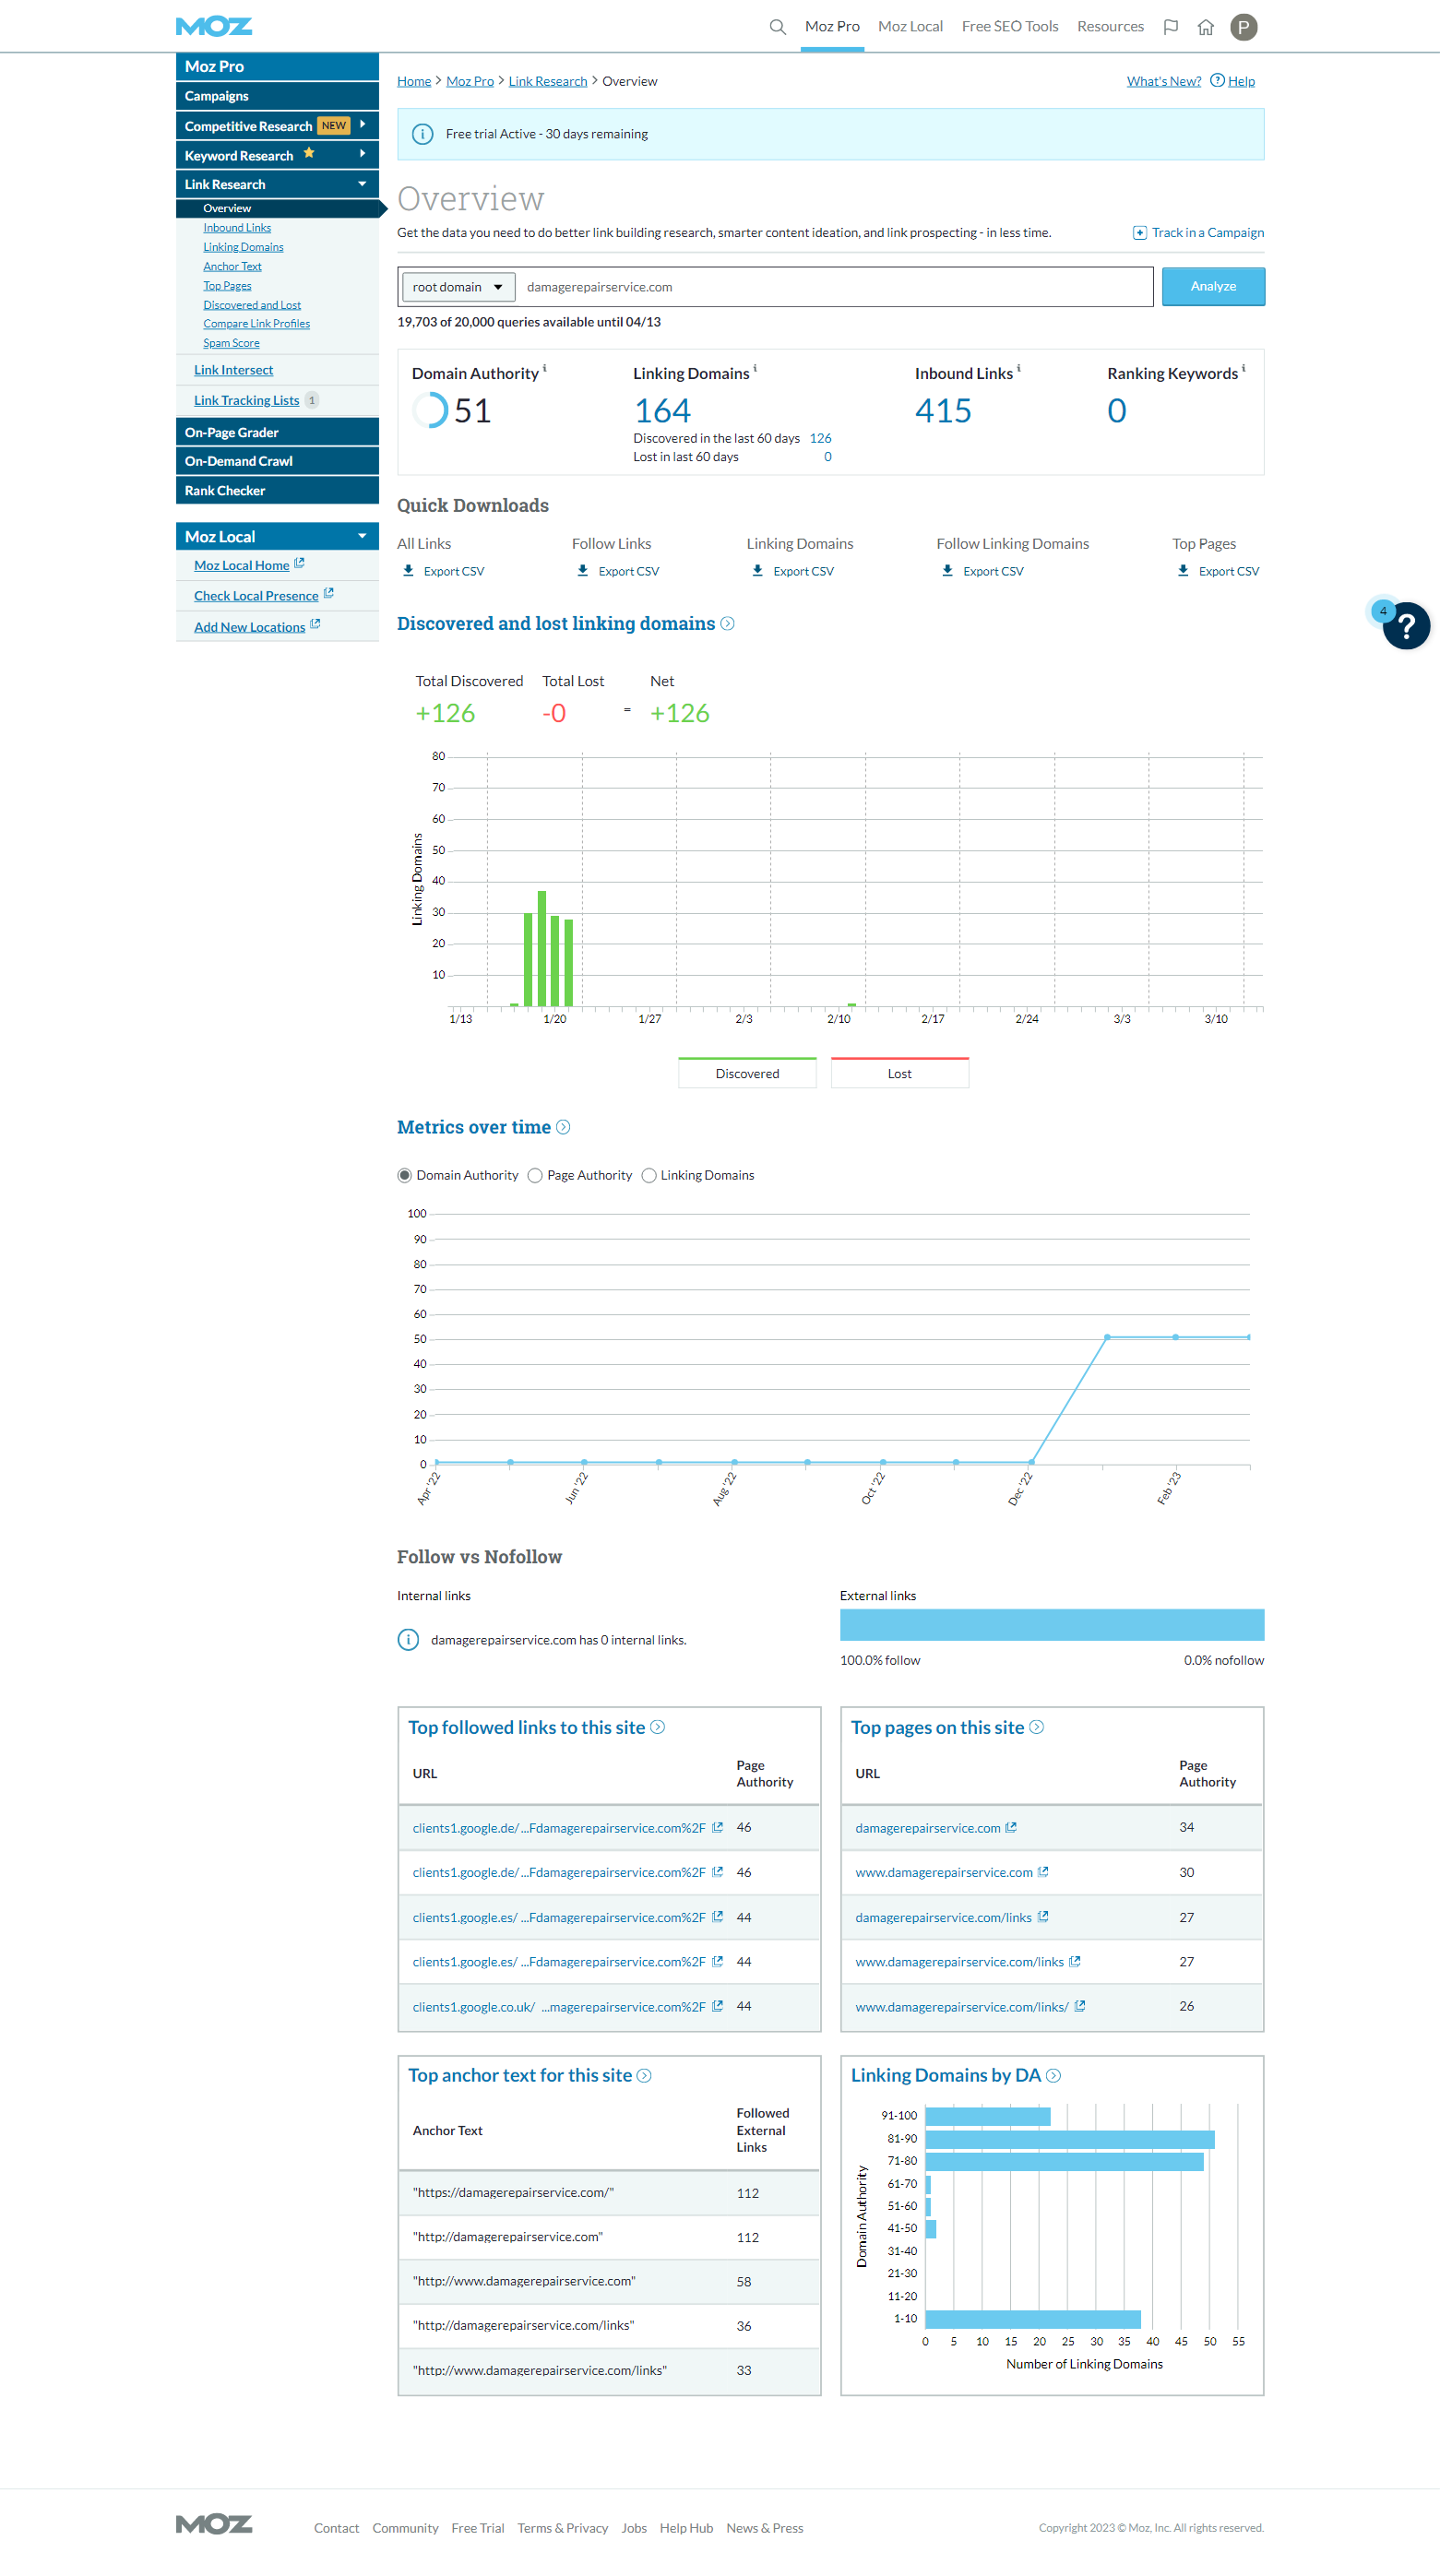Viewport: 1440px width, 2576px height.
Task: Open the flag notifications icon
Action: tap(1171, 27)
